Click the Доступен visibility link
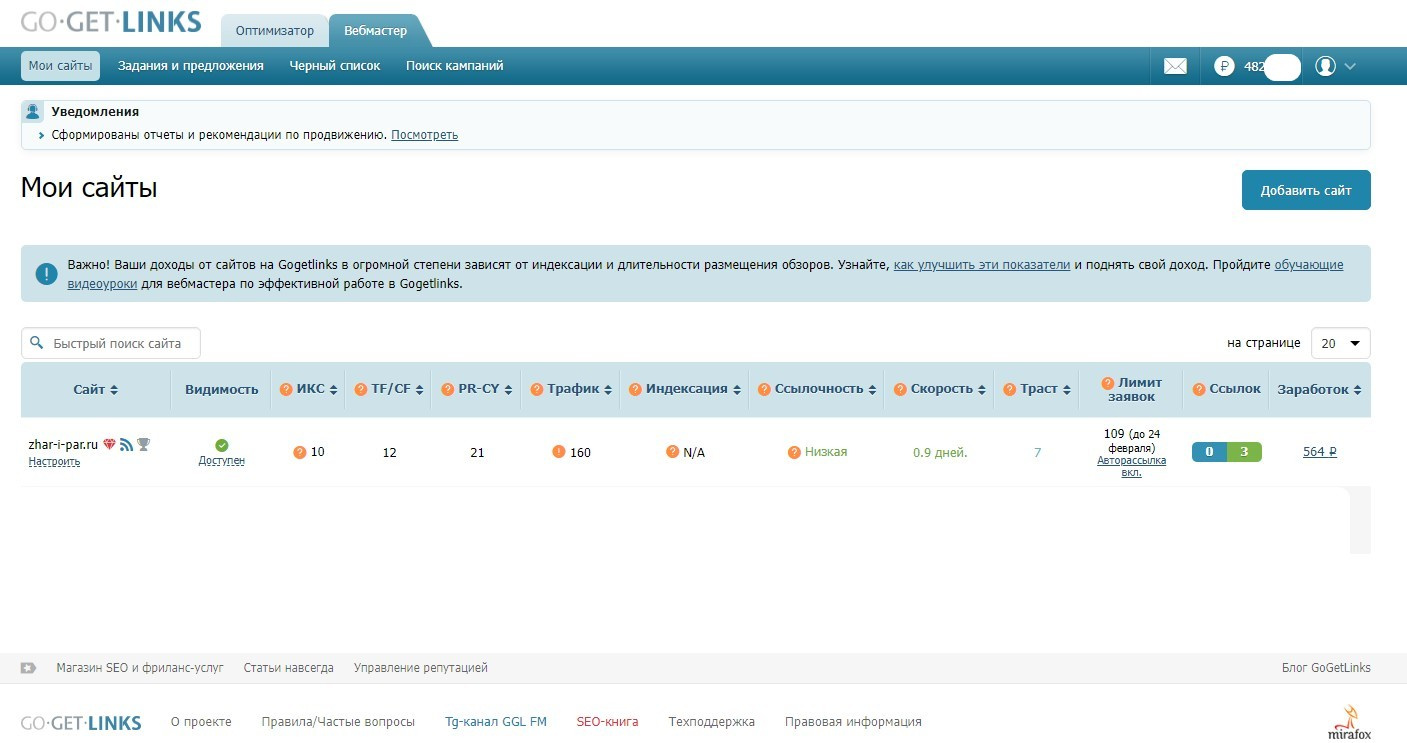 (x=222, y=461)
